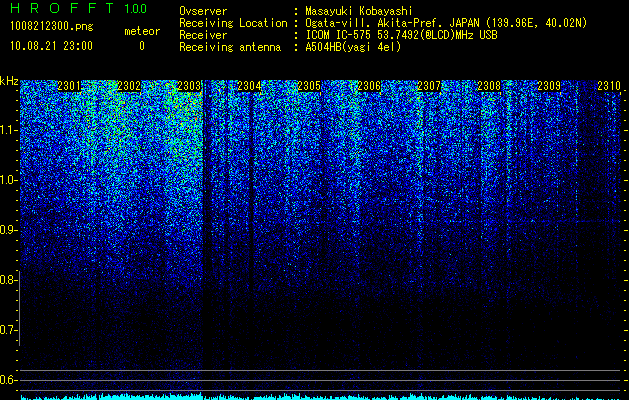
Task: Click the 2308 time marker
Action: coord(489,86)
